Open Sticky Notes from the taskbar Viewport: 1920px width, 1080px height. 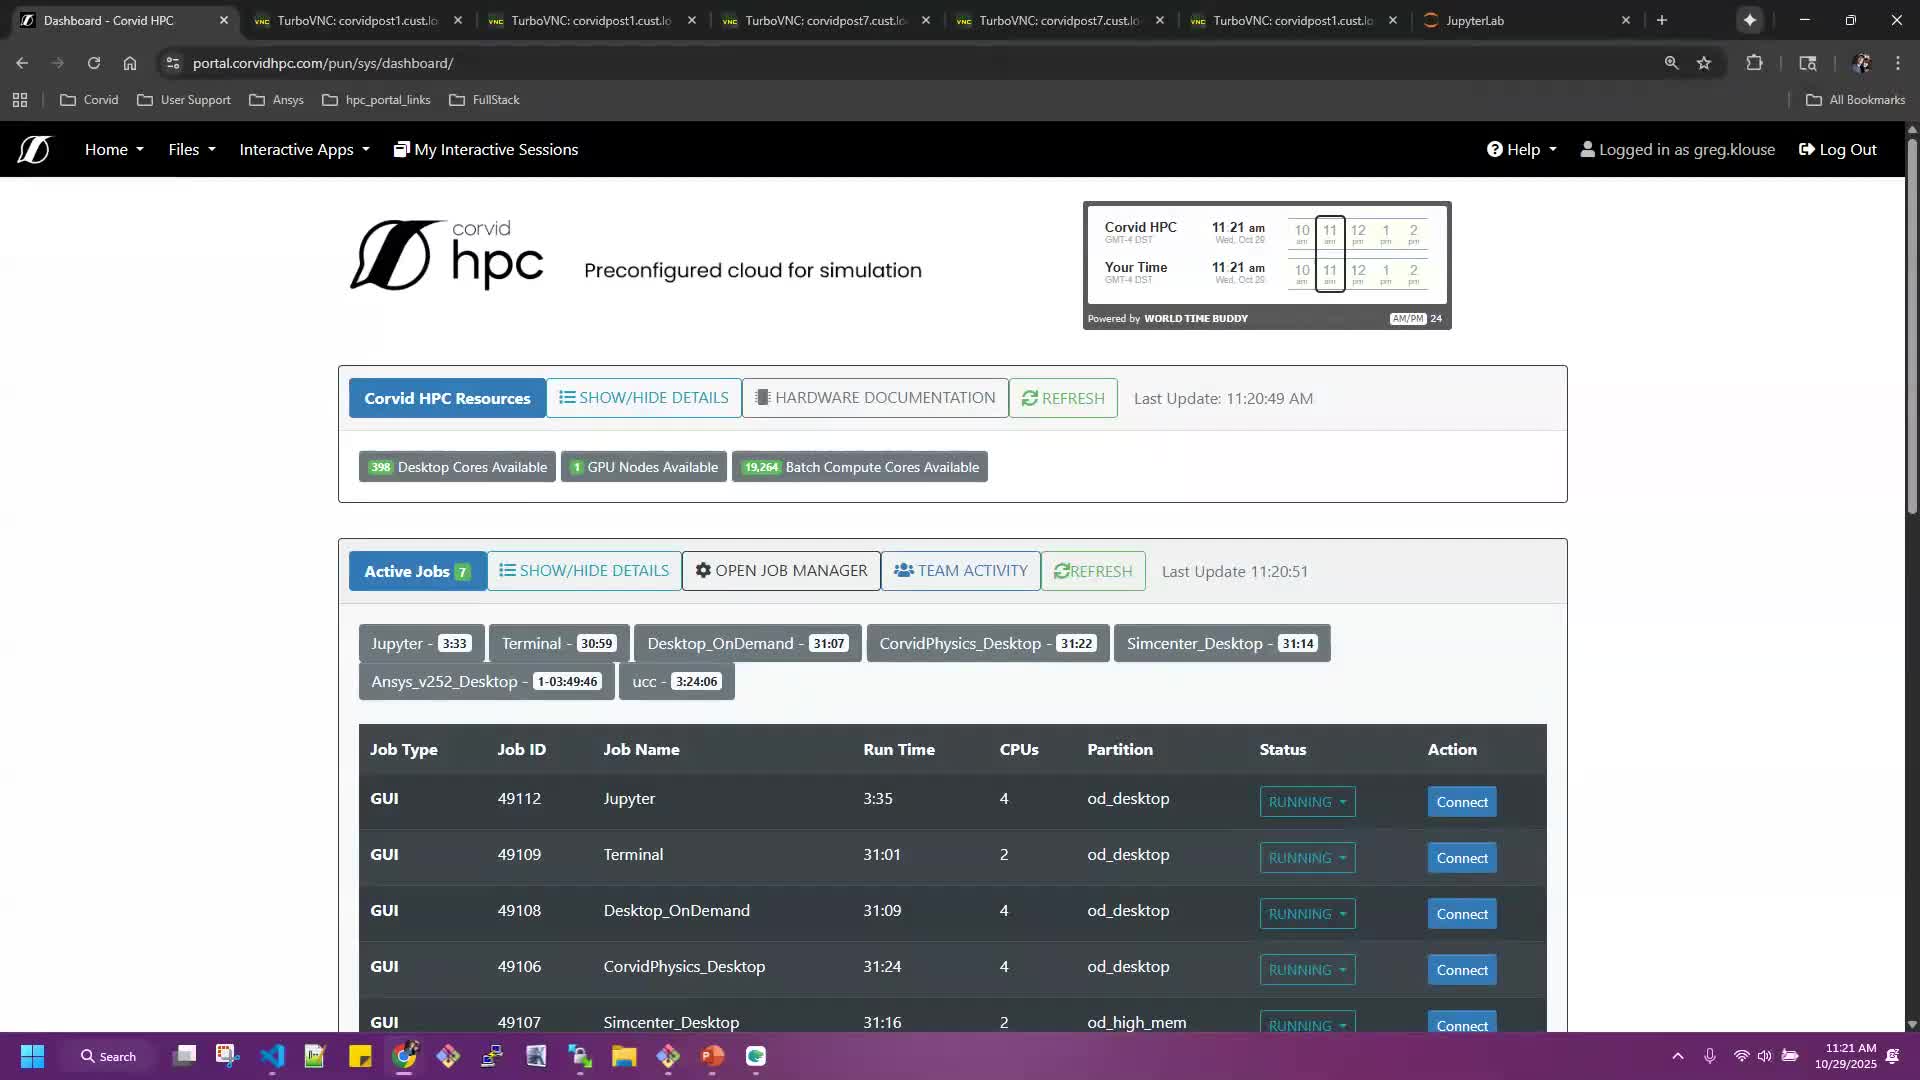point(360,1056)
